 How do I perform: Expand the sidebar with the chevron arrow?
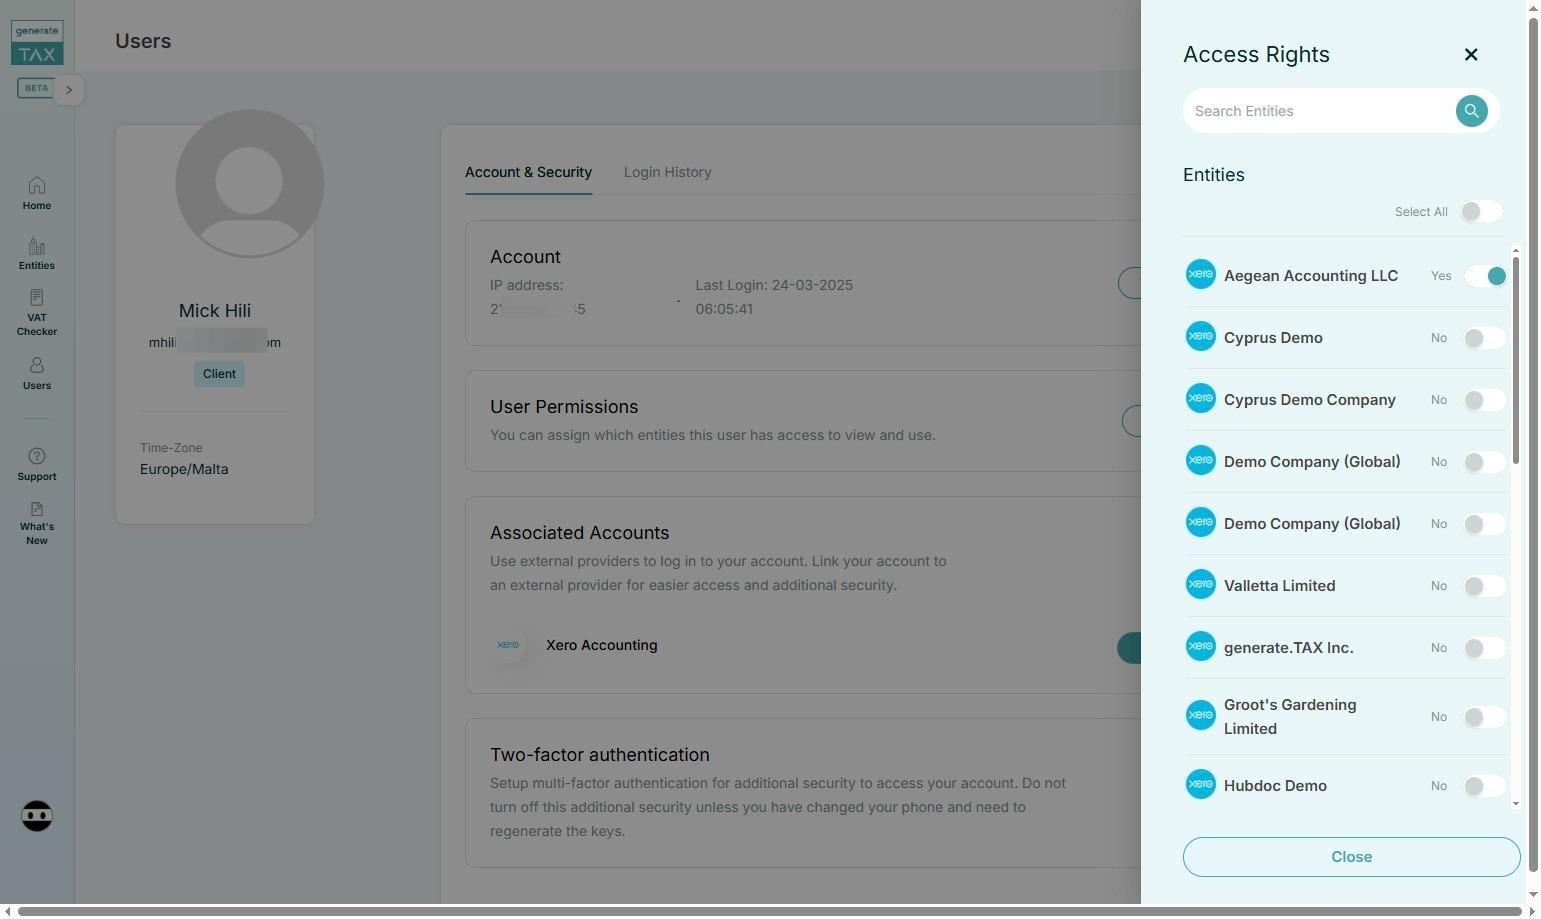pyautogui.click(x=69, y=90)
